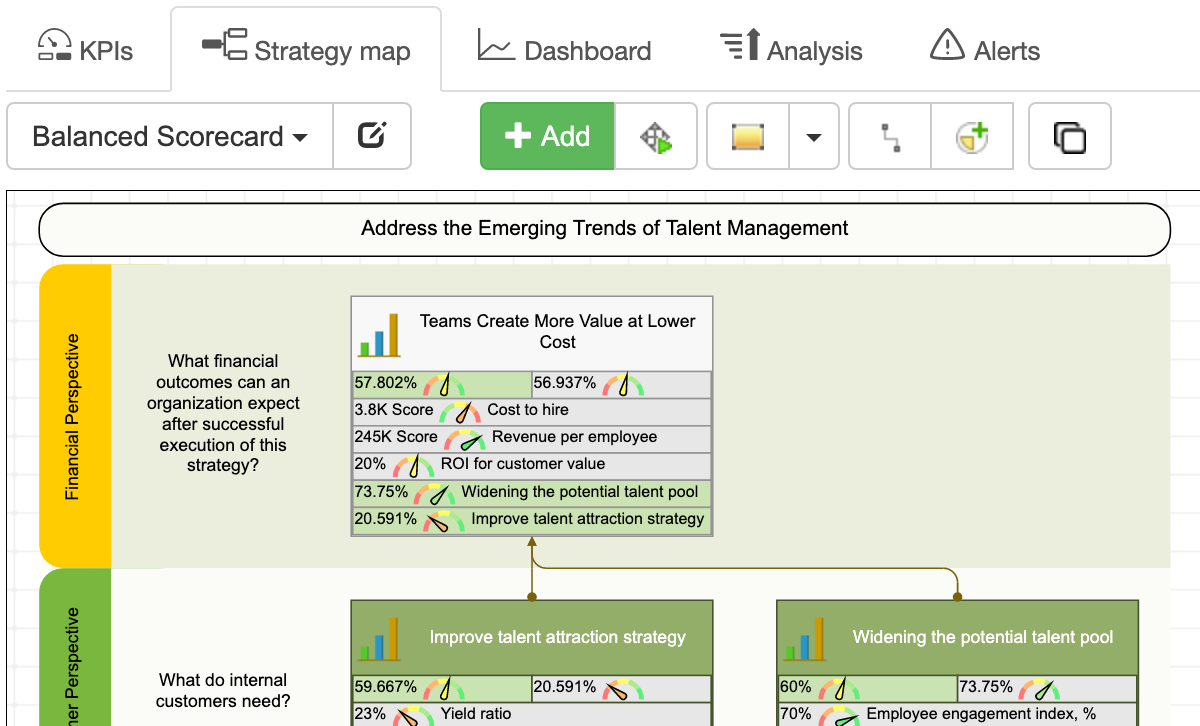1200x726 pixels.
Task: Open the Balanced Scorecard dropdown
Action: click(170, 136)
